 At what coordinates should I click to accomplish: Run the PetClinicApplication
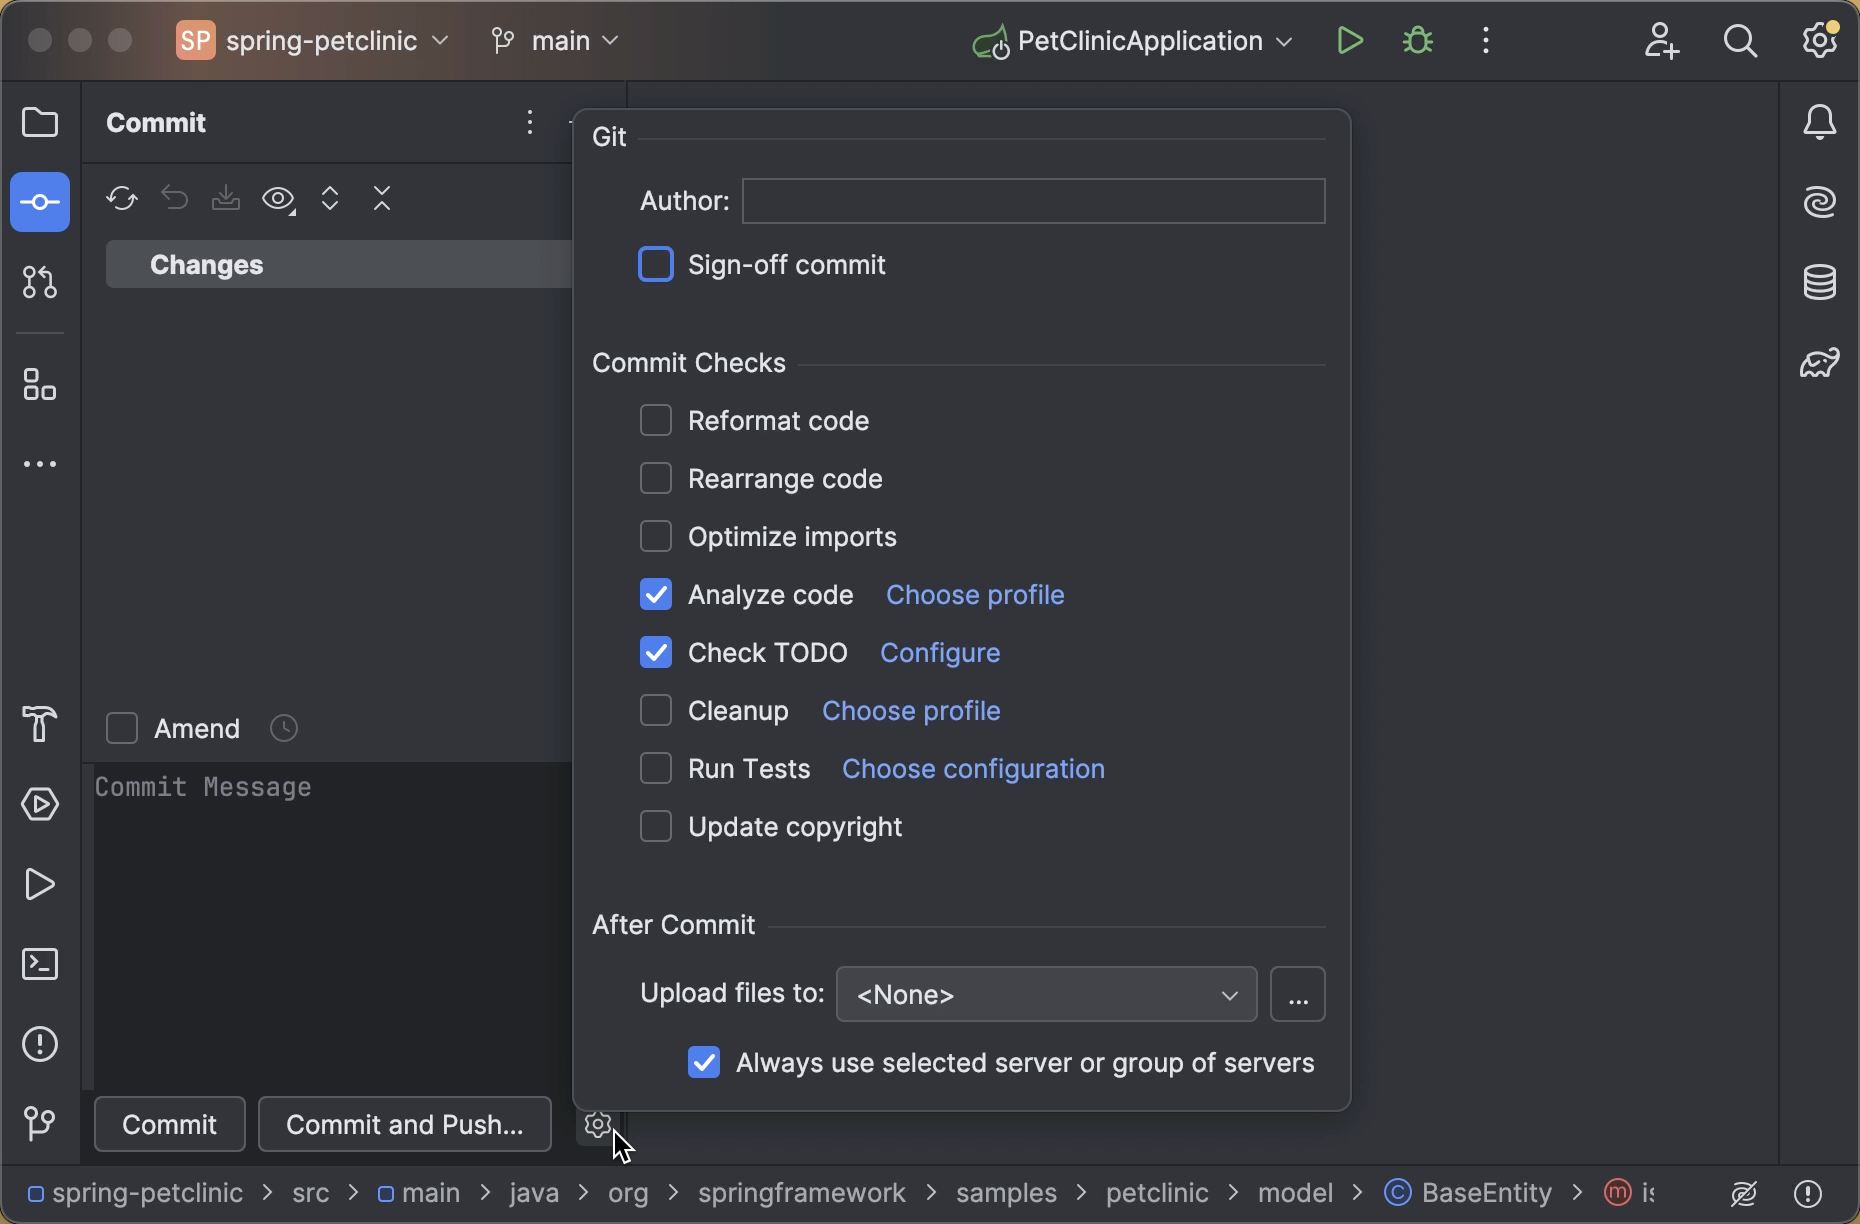[1349, 41]
